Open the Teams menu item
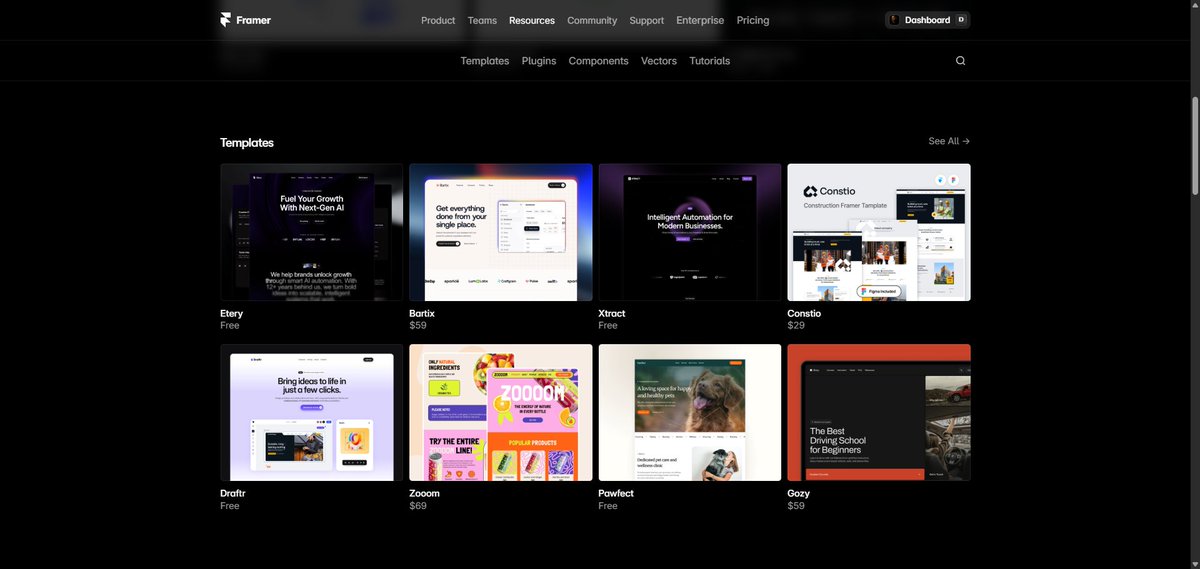1200x569 pixels. tap(482, 20)
